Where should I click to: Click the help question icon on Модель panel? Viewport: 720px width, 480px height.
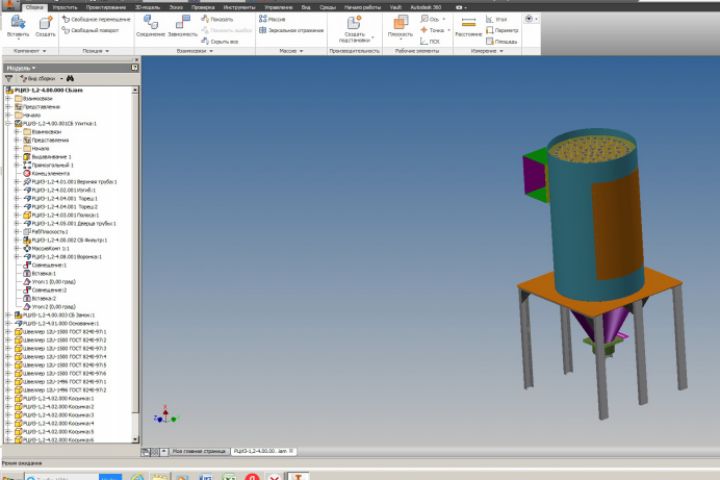135,68
